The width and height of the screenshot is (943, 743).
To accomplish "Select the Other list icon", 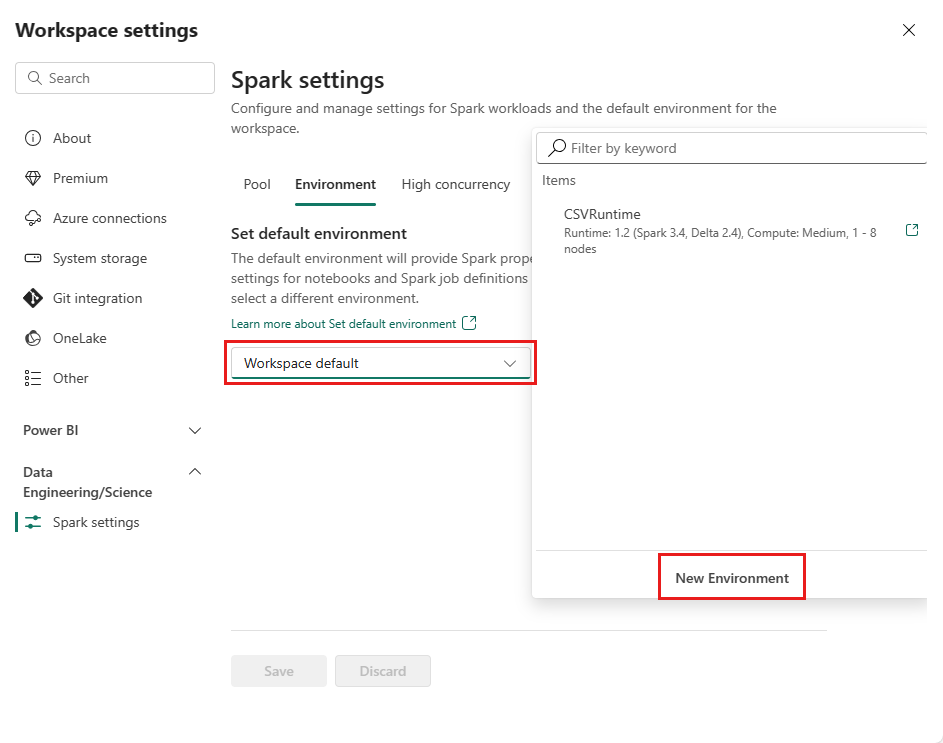I will click(33, 378).
